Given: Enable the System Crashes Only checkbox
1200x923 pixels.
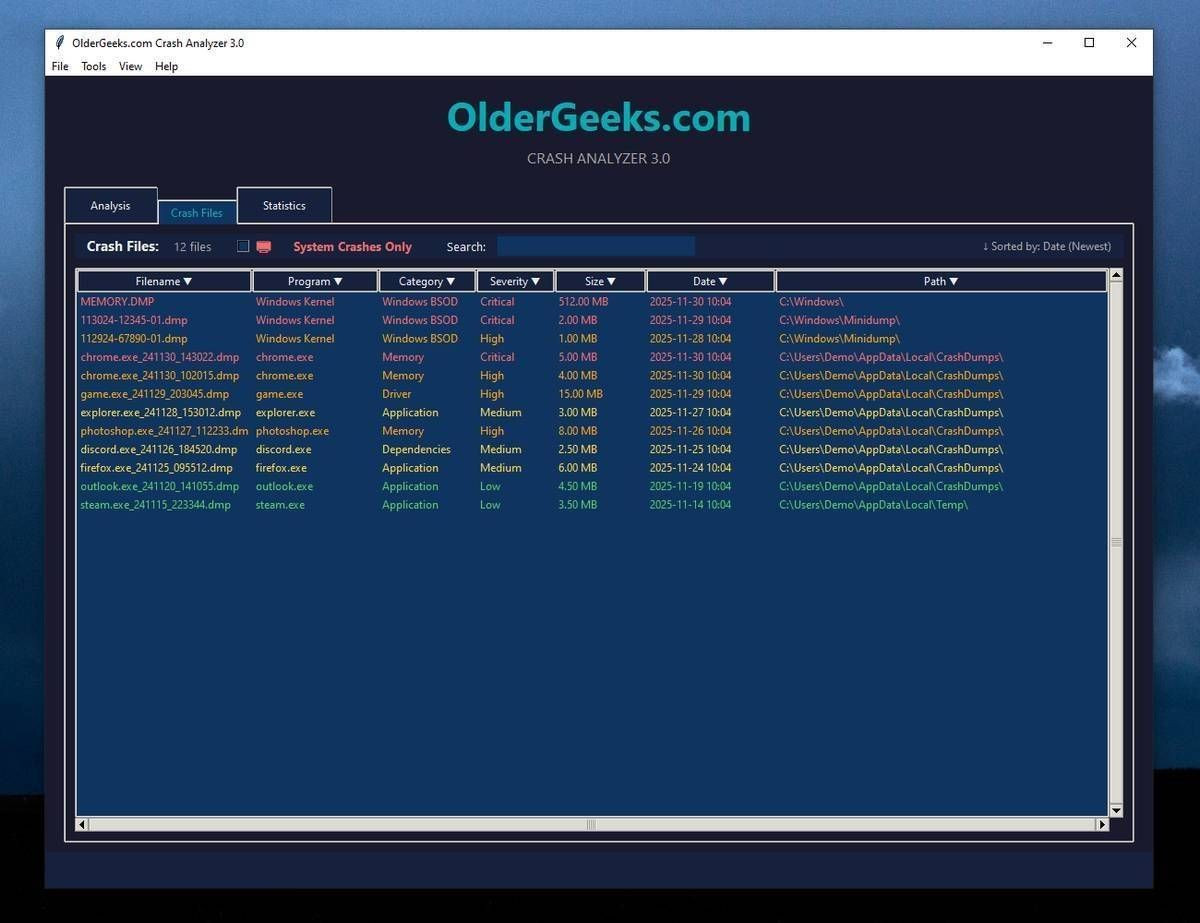Looking at the screenshot, I should 243,246.
